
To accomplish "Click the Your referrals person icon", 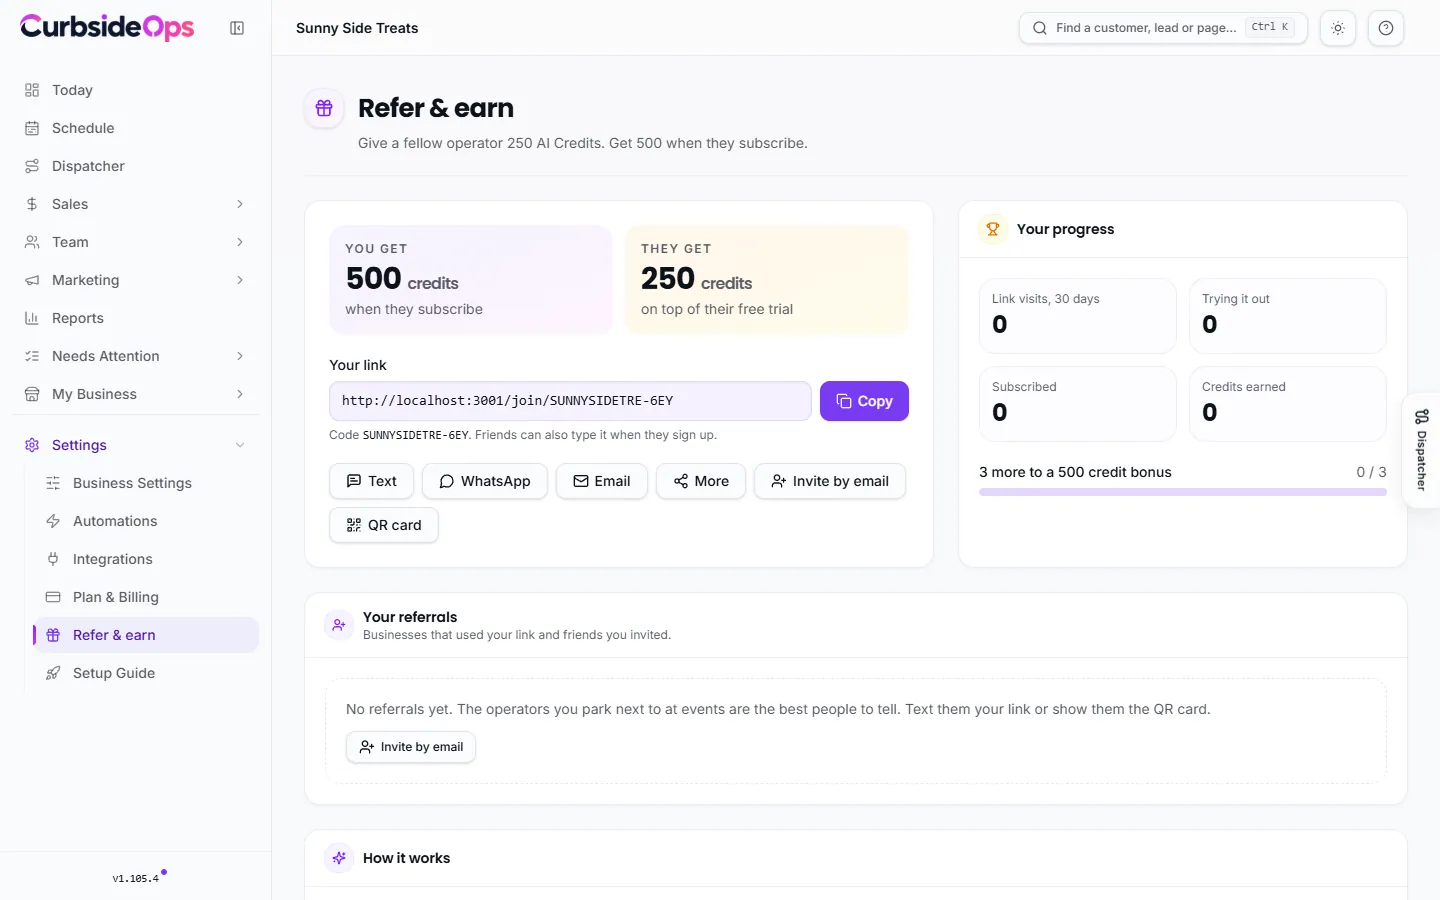I will tap(339, 625).
